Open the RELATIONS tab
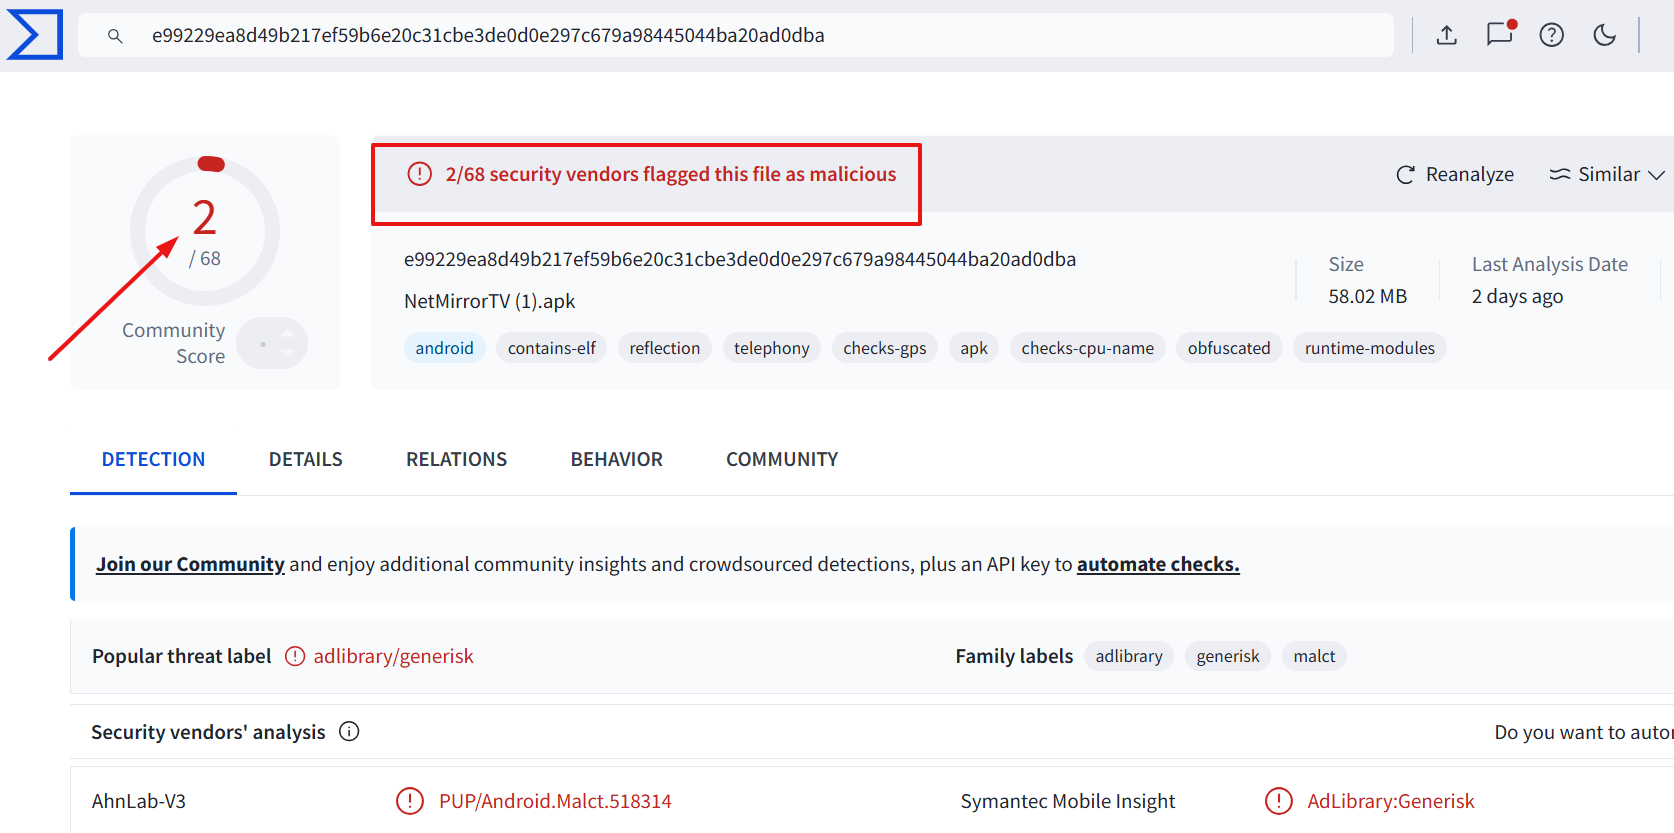The height and width of the screenshot is (833, 1674). pyautogui.click(x=456, y=459)
